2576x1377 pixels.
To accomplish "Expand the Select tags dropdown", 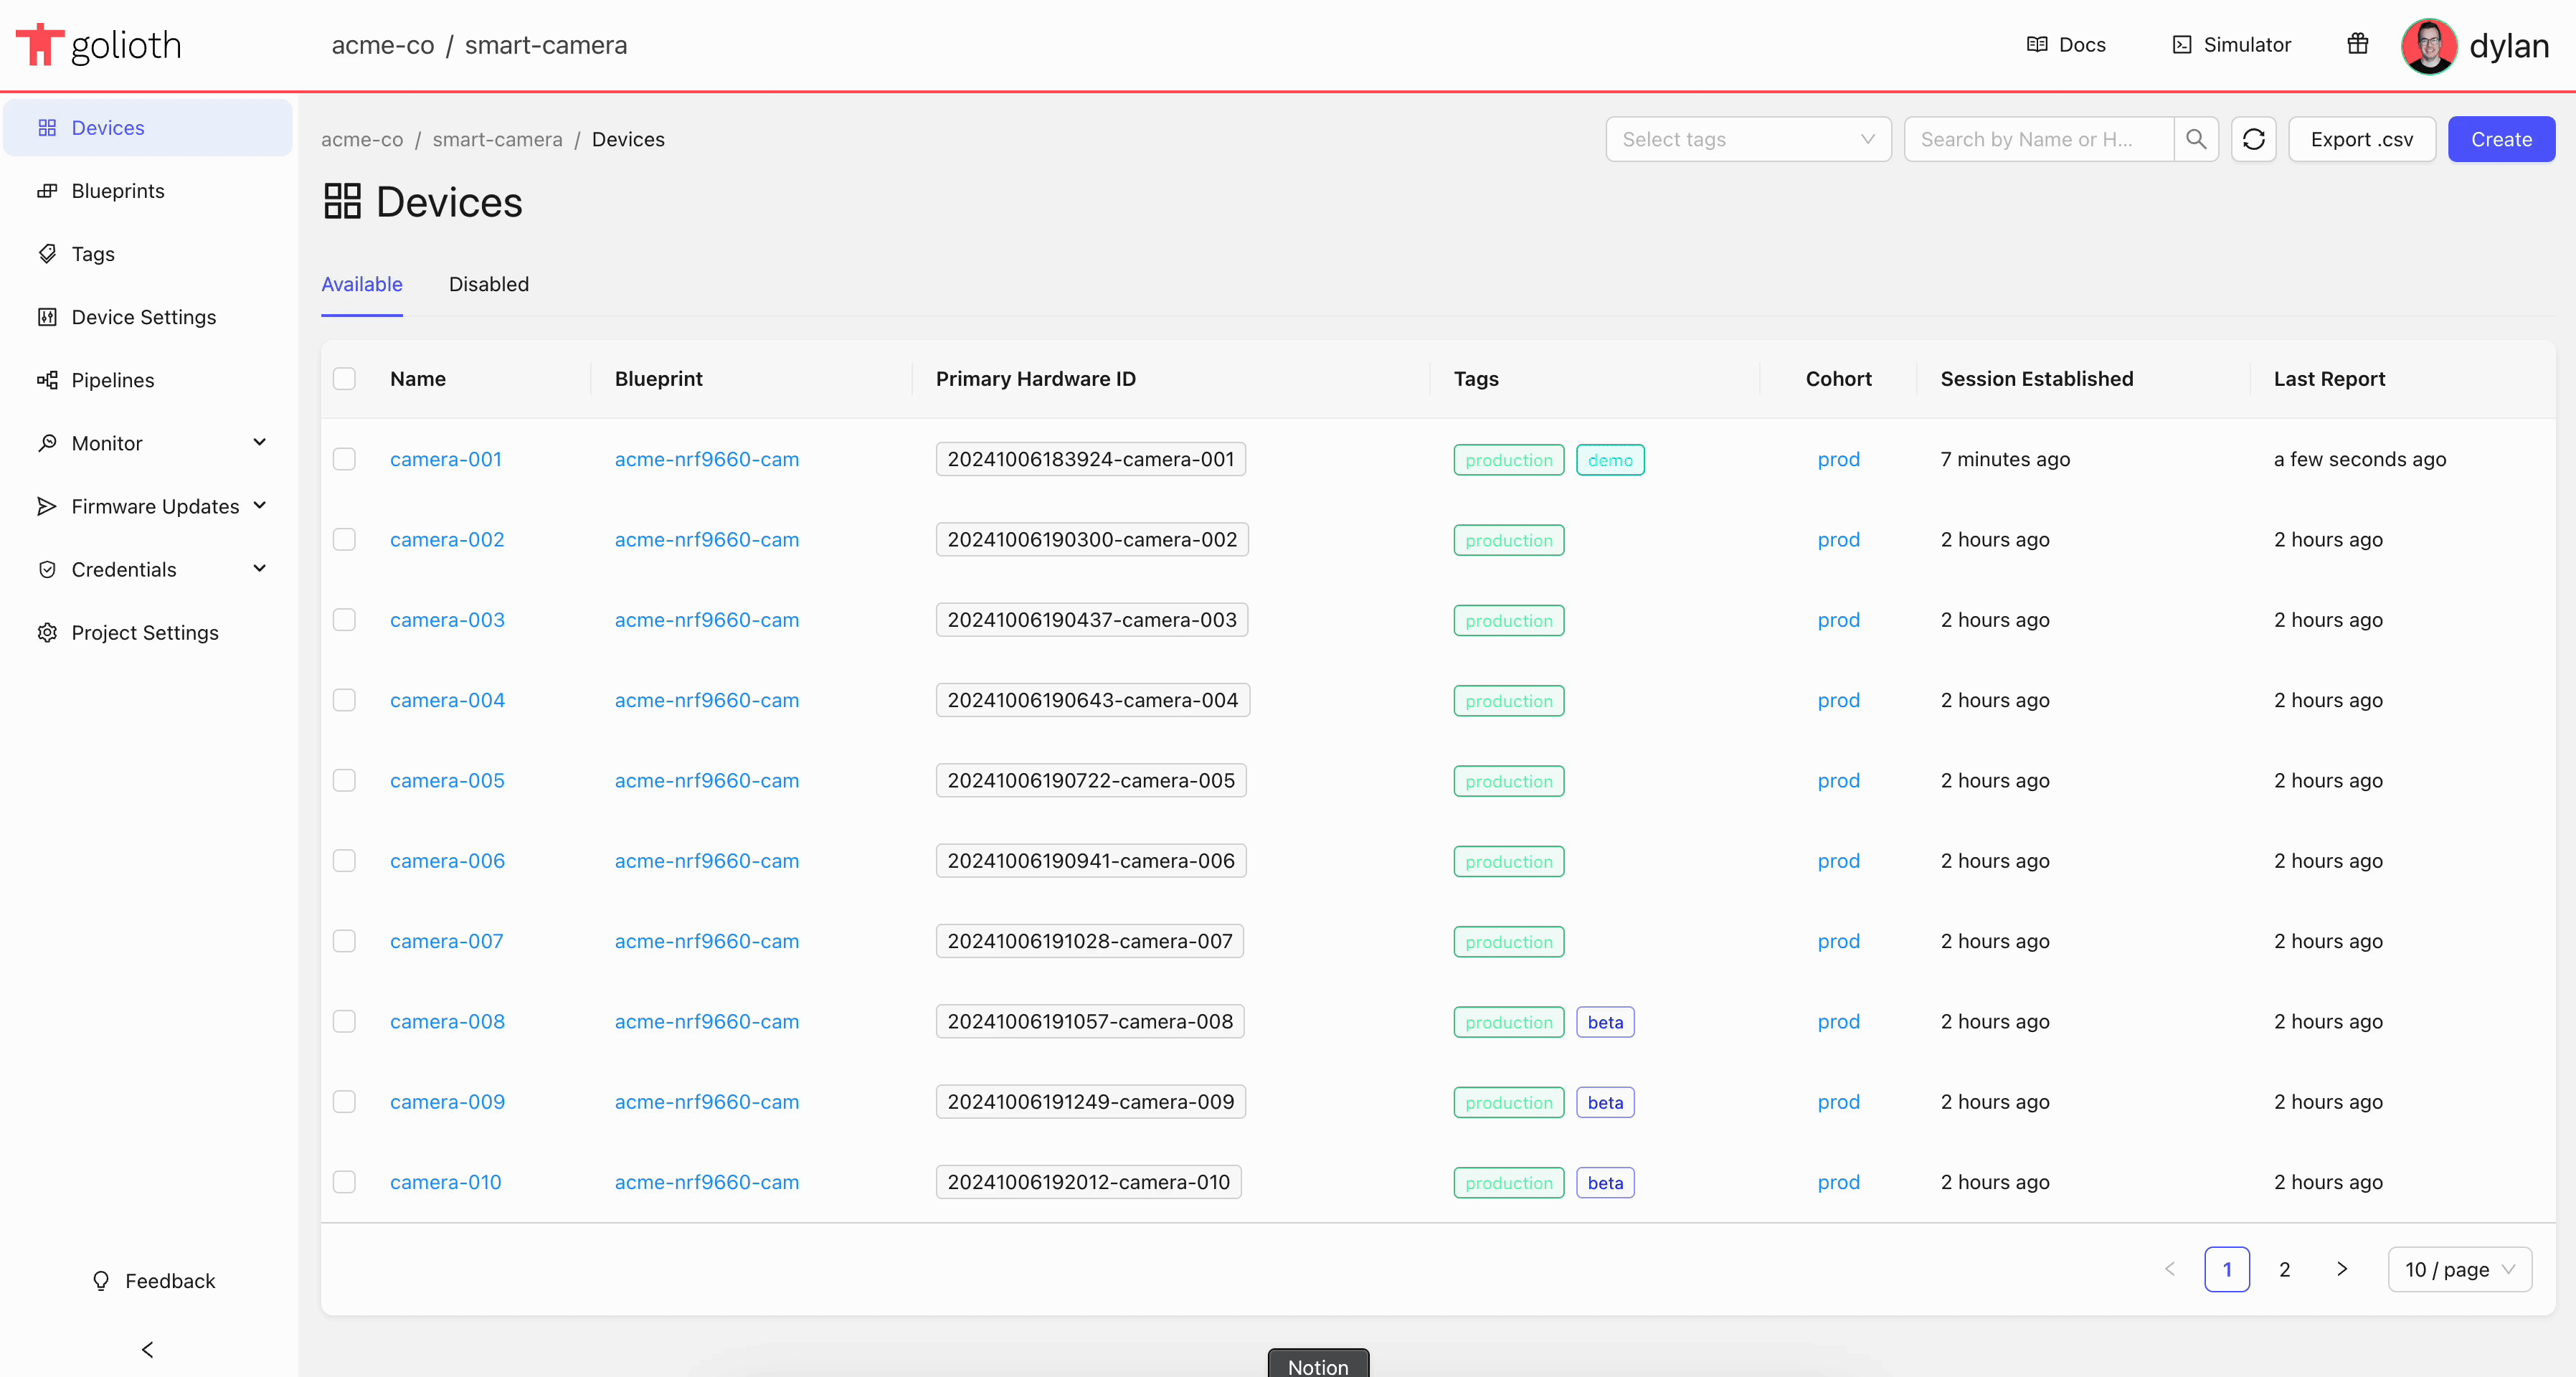I will click(x=1748, y=138).
